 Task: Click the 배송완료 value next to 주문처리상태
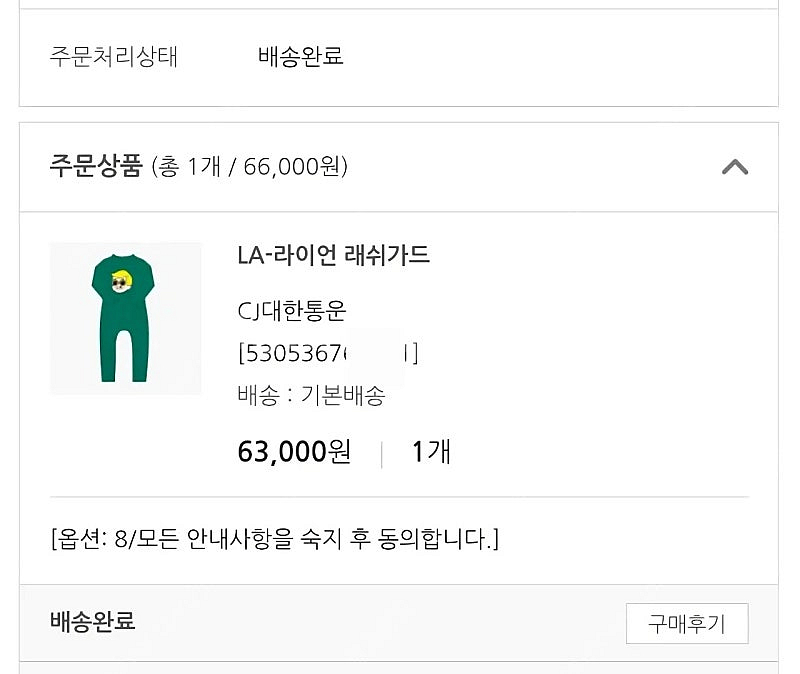(300, 56)
